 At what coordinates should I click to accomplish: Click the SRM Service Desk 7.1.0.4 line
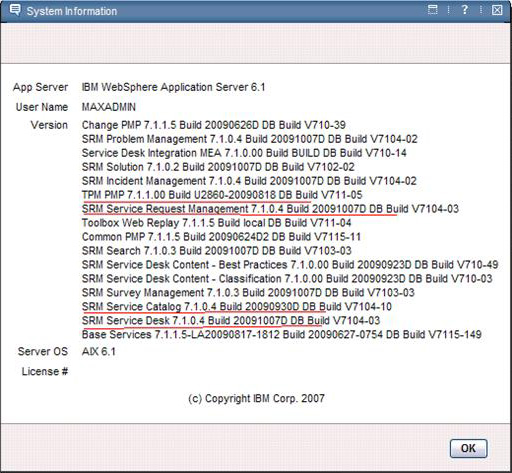pyautogui.click(x=231, y=321)
